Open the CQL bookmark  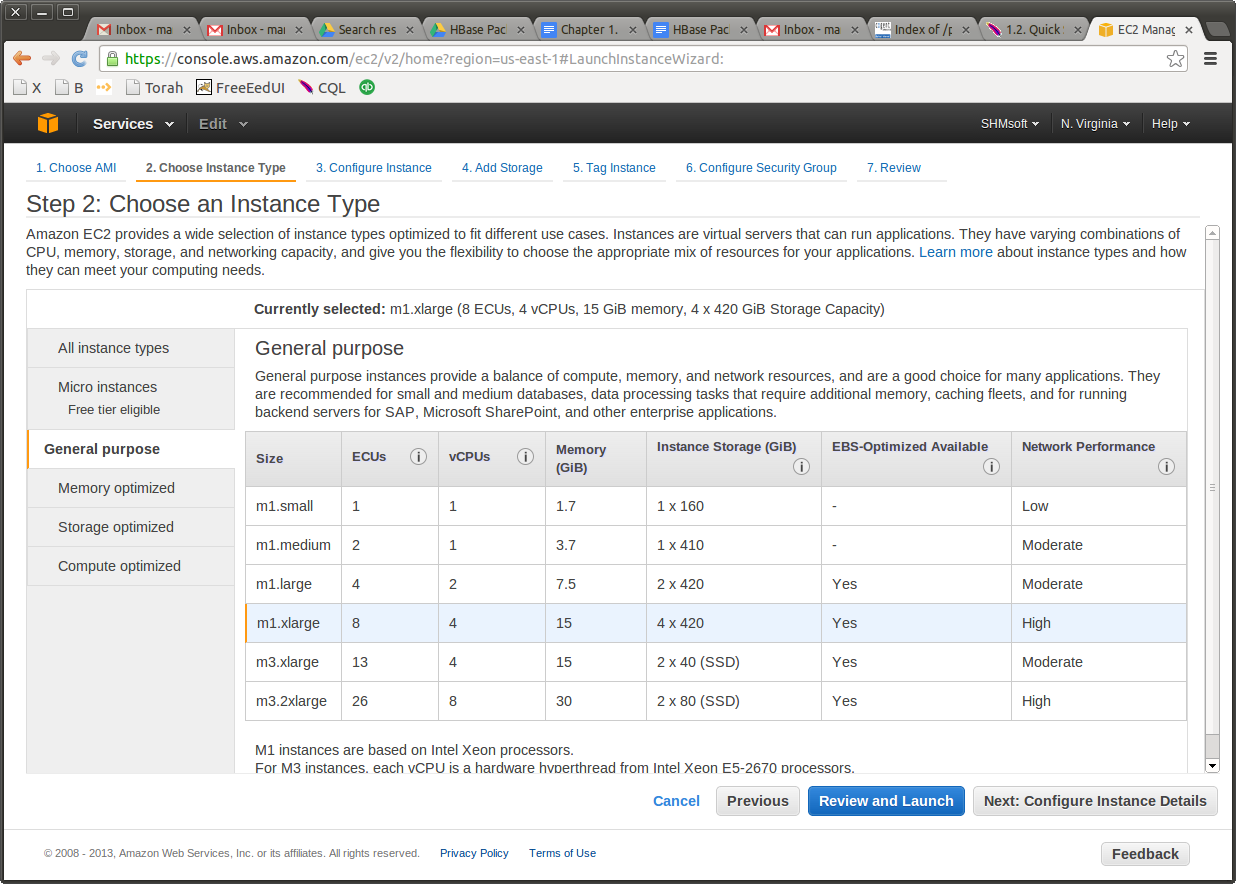[x=322, y=87]
